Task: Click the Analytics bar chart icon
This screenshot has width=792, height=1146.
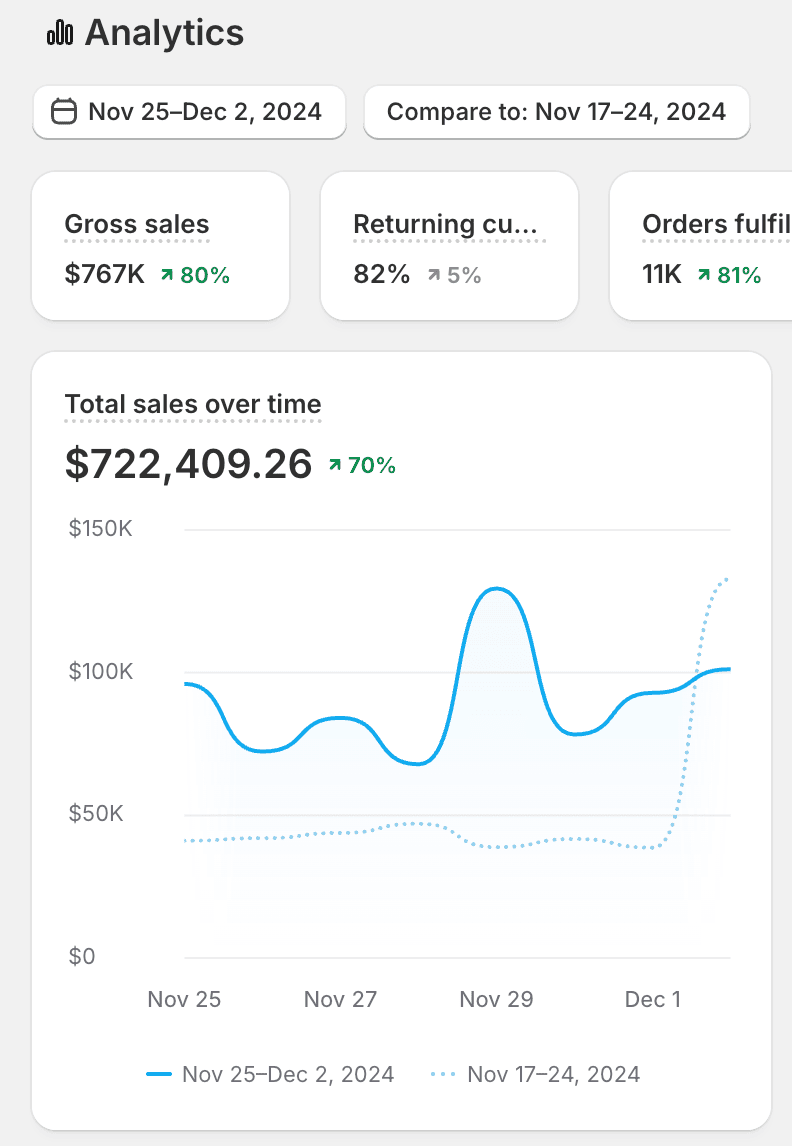Action: point(60,33)
